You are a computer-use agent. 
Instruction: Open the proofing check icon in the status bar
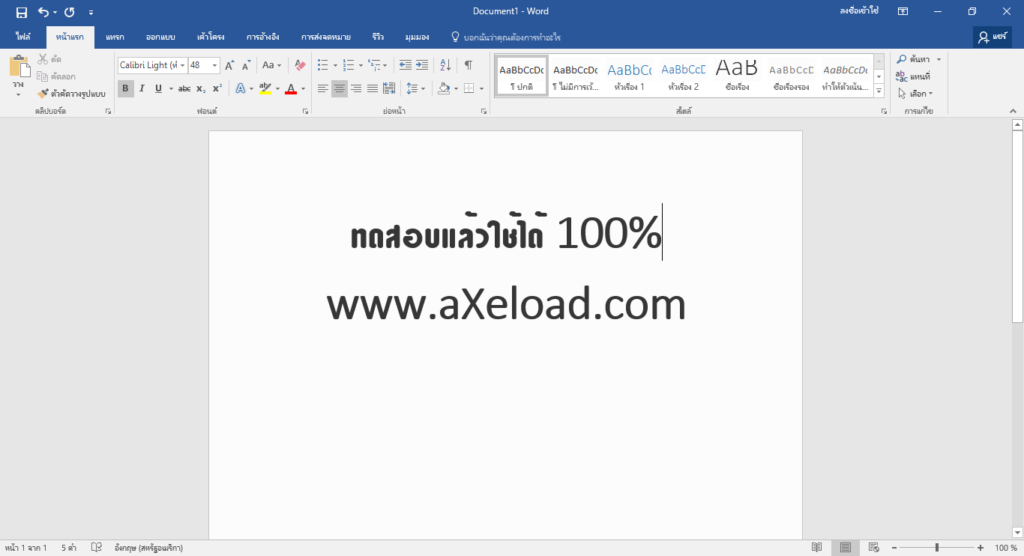pos(97,548)
